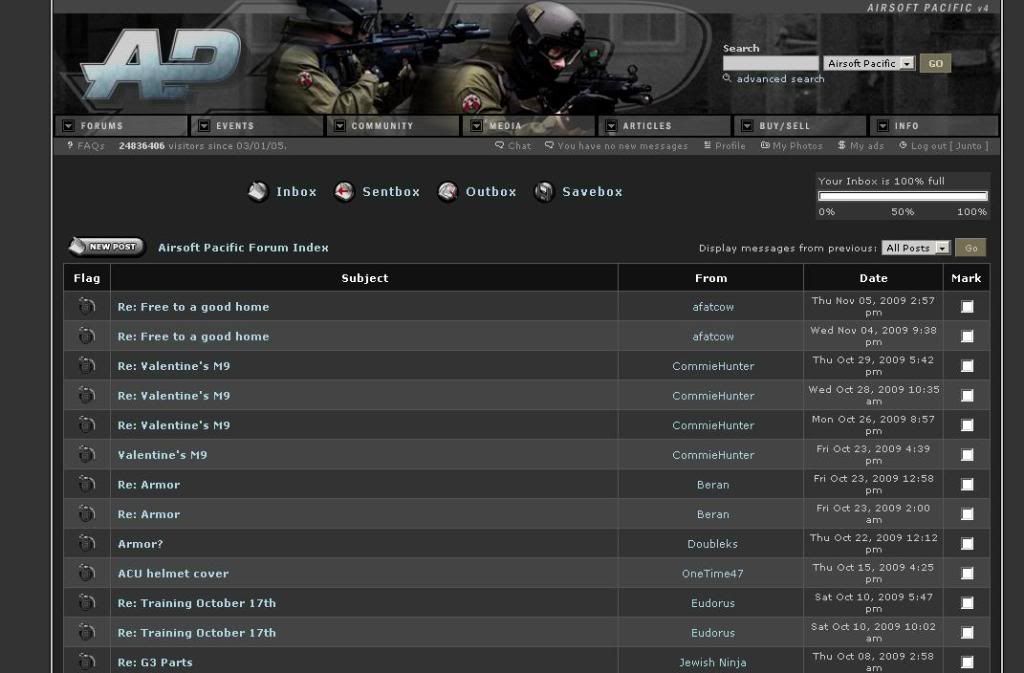Switch to the Outbox text tab
The height and width of the screenshot is (673, 1024).
[491, 191]
